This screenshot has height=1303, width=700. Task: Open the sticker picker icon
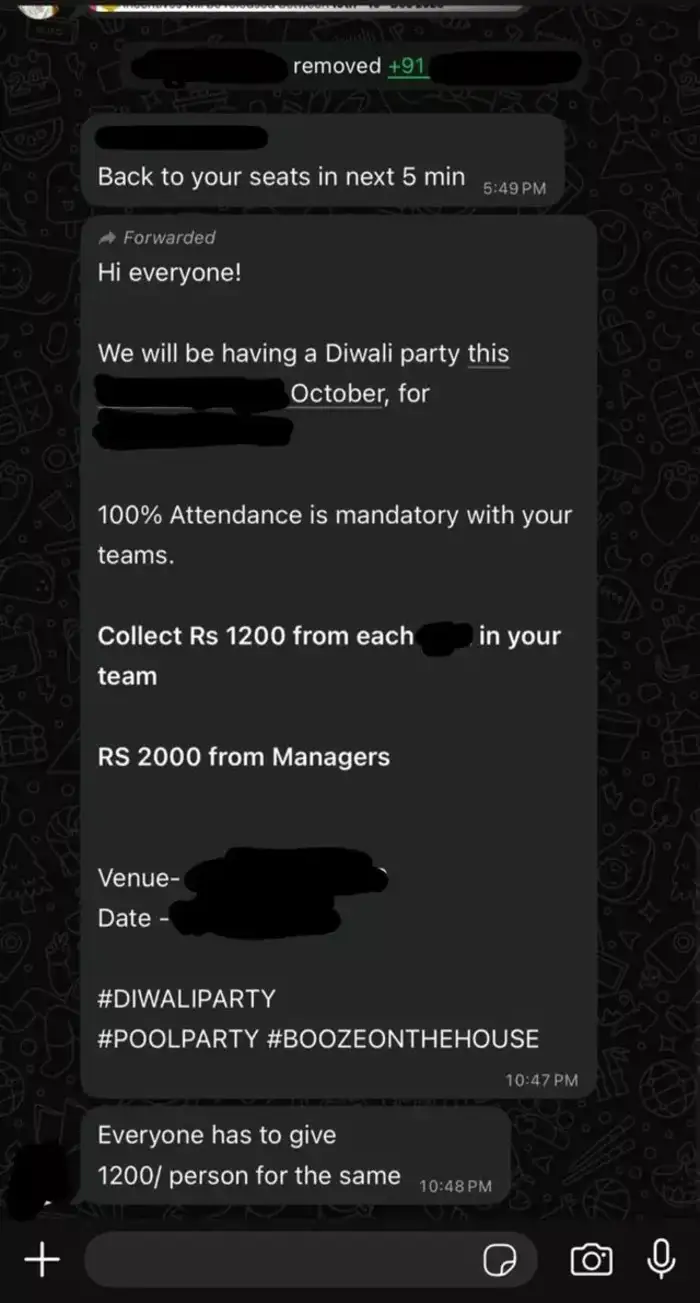point(498,1261)
